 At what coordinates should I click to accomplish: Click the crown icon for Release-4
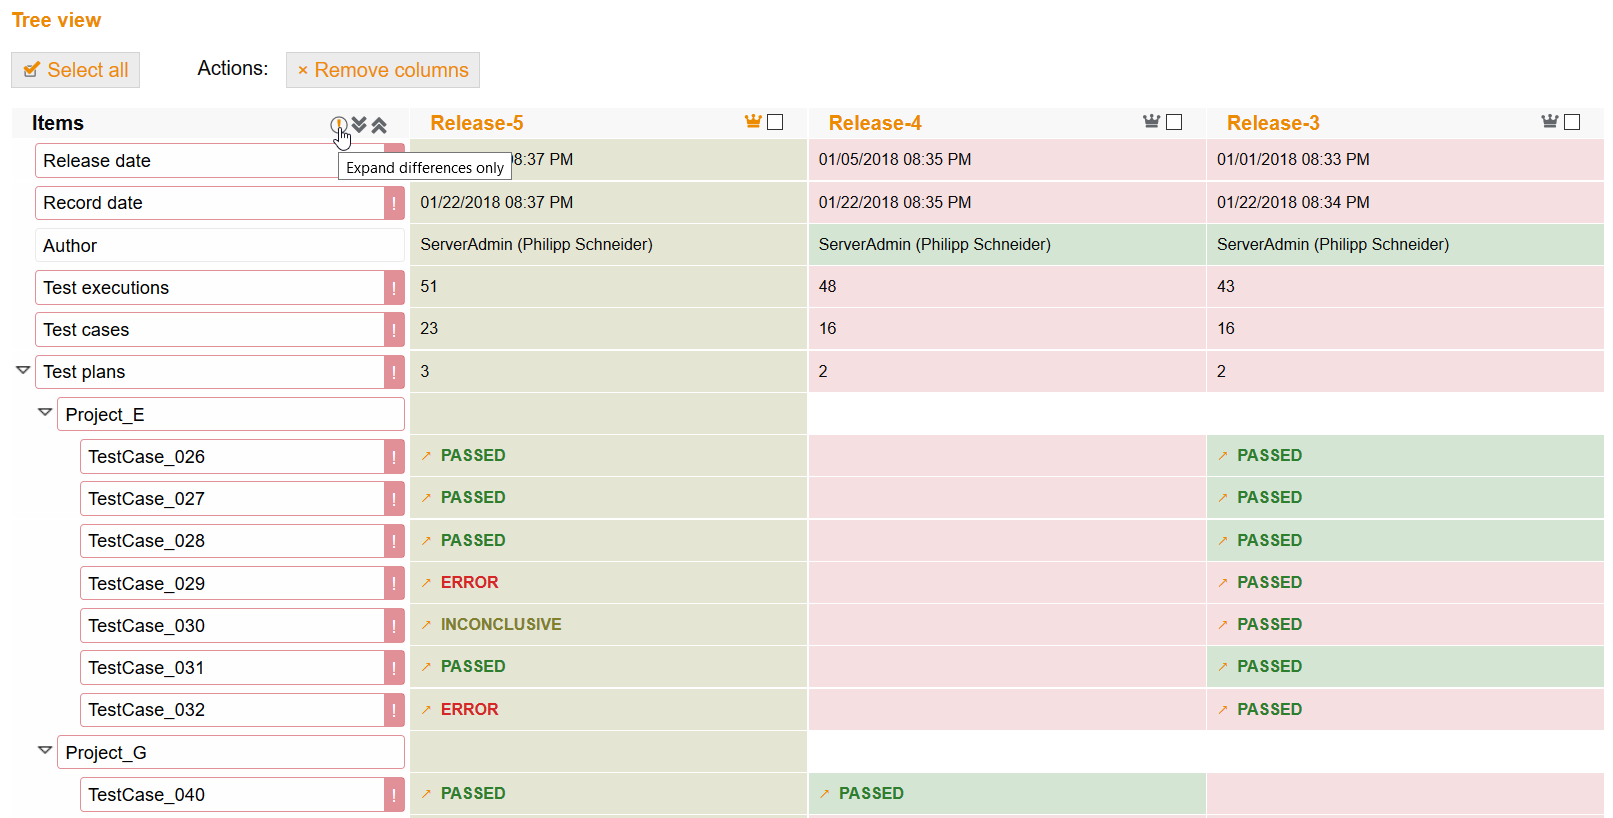[x=1152, y=122]
